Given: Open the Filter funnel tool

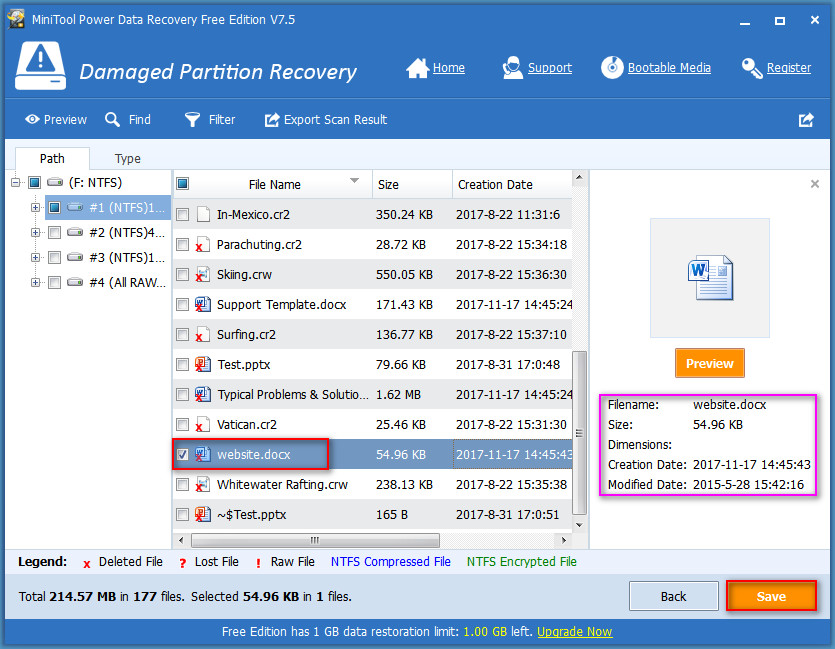Looking at the screenshot, I should coord(209,120).
